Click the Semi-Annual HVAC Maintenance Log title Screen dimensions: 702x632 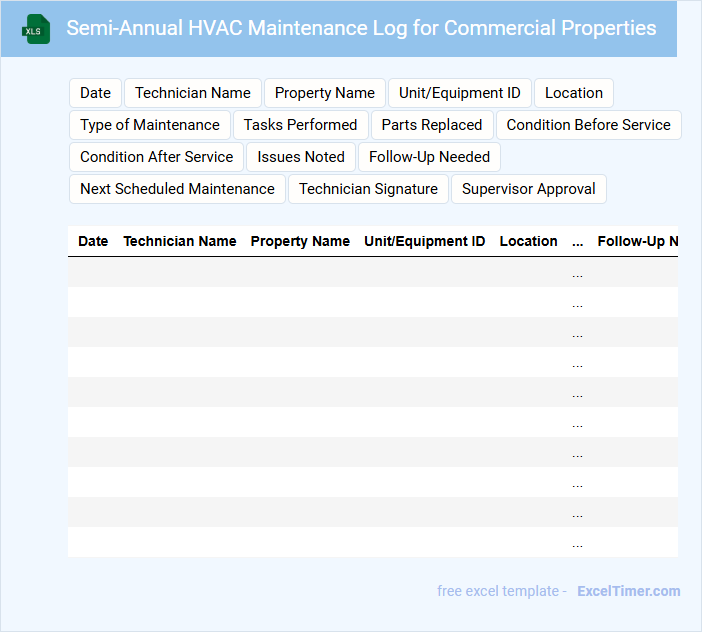point(361,28)
